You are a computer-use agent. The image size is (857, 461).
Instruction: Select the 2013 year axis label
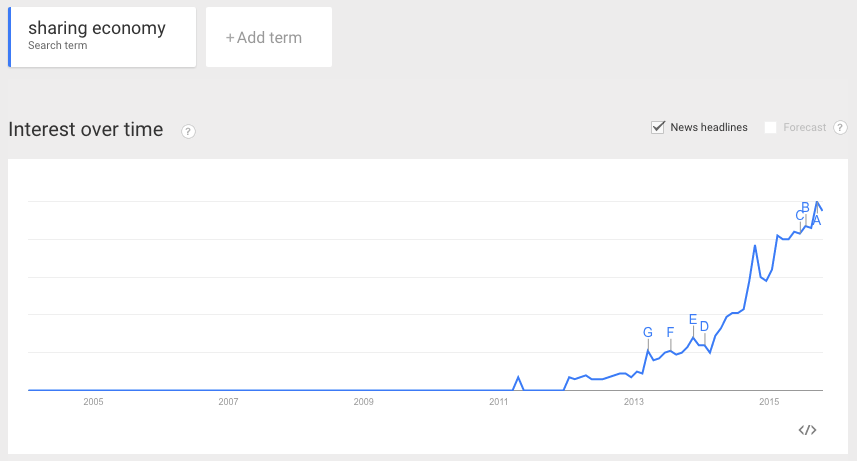pyautogui.click(x=634, y=402)
